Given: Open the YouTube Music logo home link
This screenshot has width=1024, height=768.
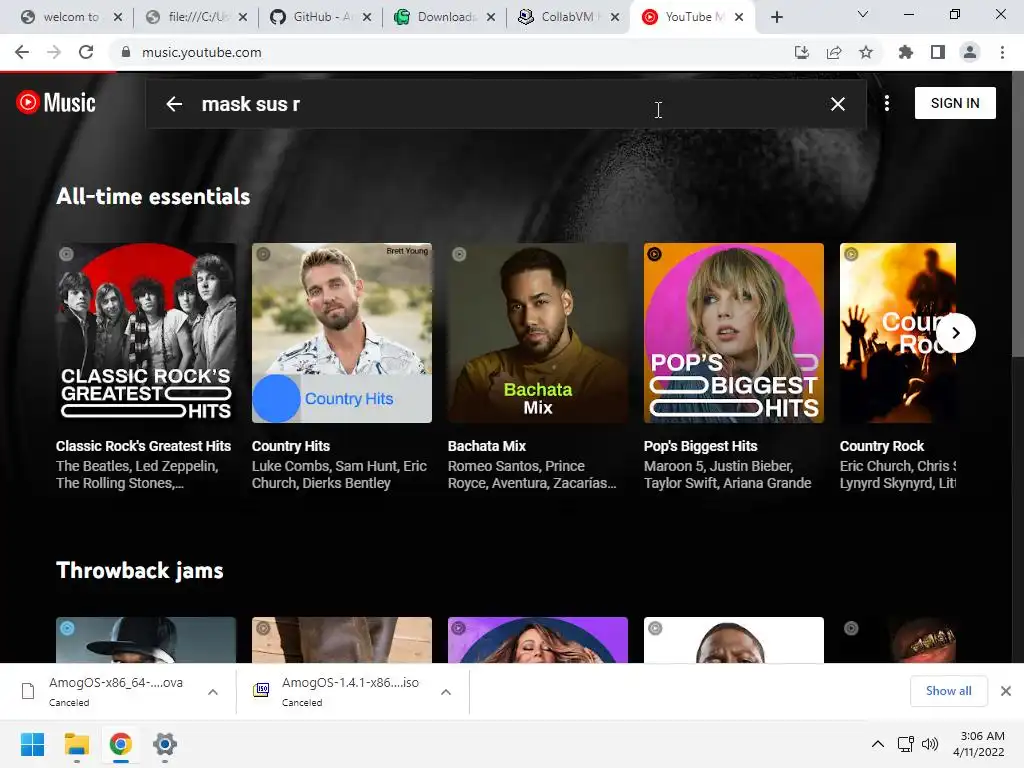Looking at the screenshot, I should [x=56, y=103].
